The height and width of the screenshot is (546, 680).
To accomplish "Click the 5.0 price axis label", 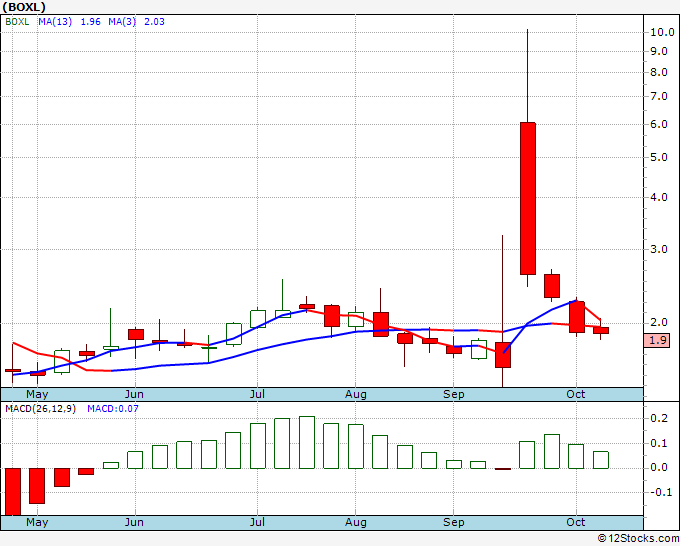I will click(x=659, y=157).
